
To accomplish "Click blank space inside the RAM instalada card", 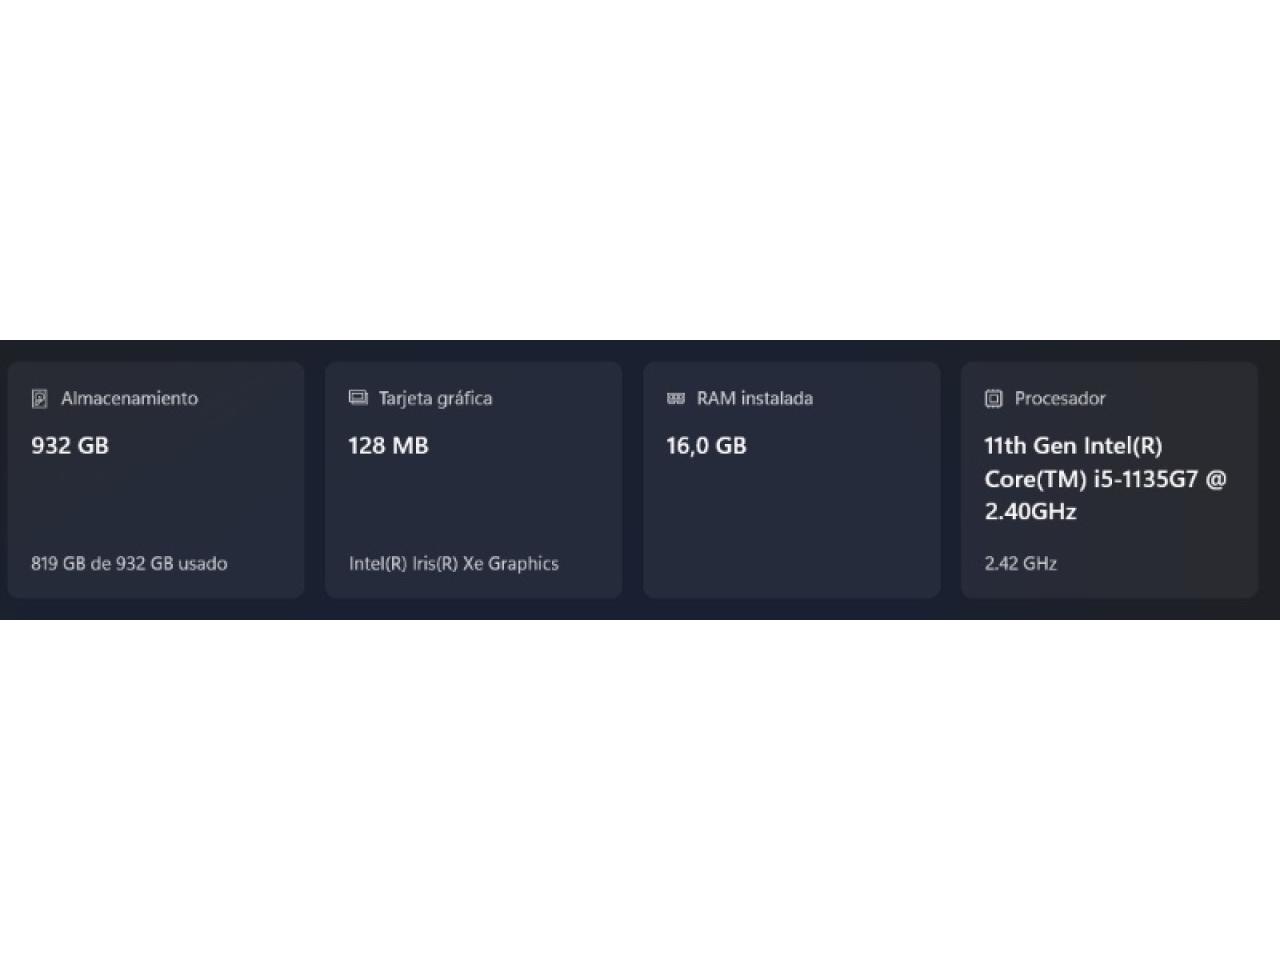I will coord(791,520).
